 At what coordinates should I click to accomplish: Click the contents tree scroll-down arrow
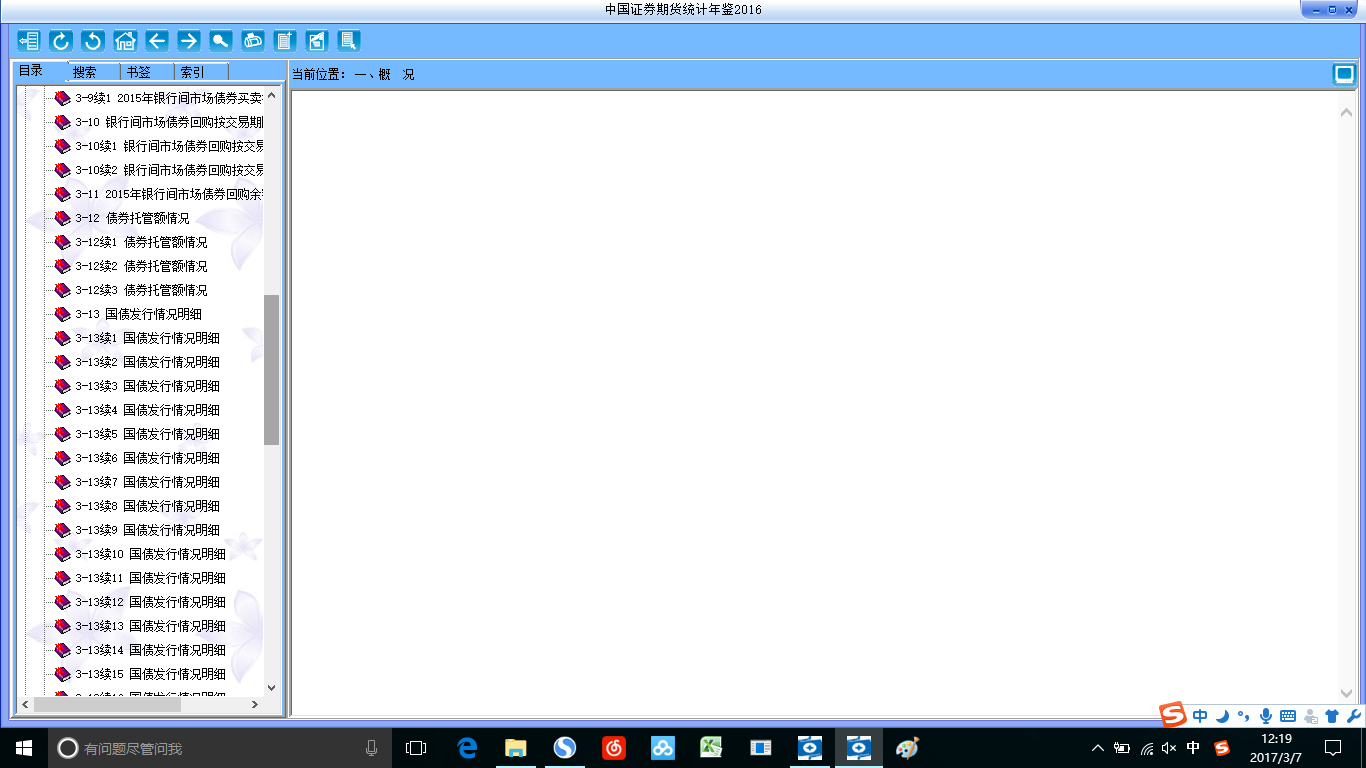[x=271, y=688]
